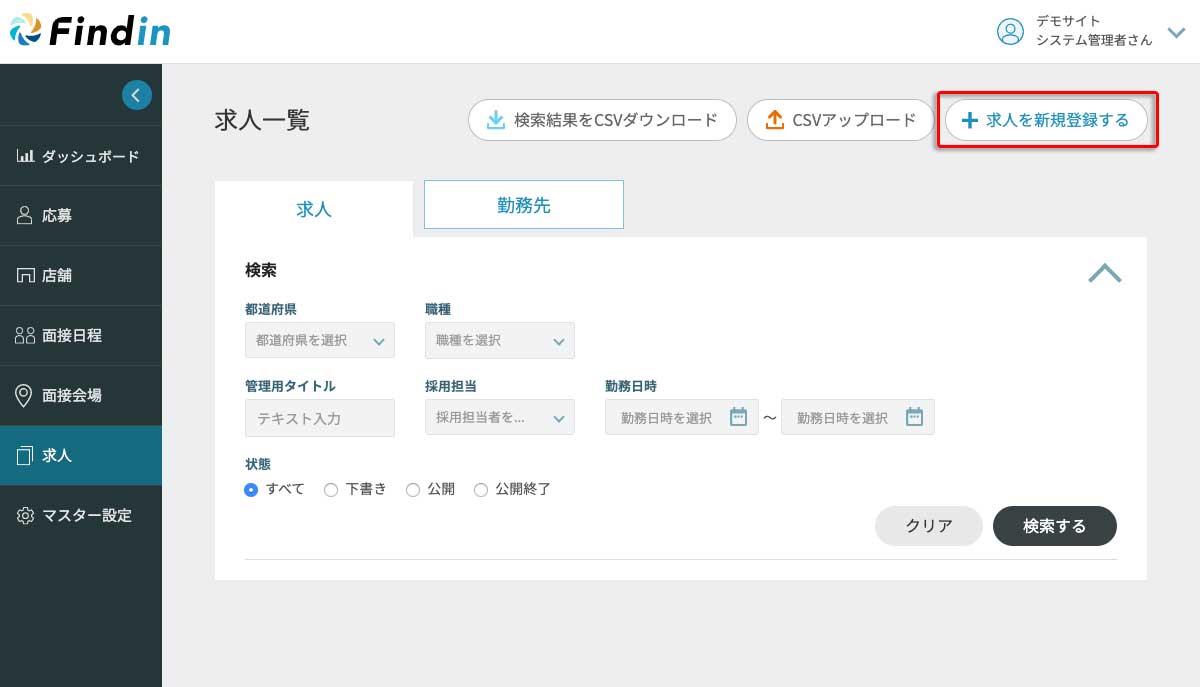The height and width of the screenshot is (687, 1200).
Task: Switch to the 勤務先 tab
Action: pyautogui.click(x=524, y=205)
